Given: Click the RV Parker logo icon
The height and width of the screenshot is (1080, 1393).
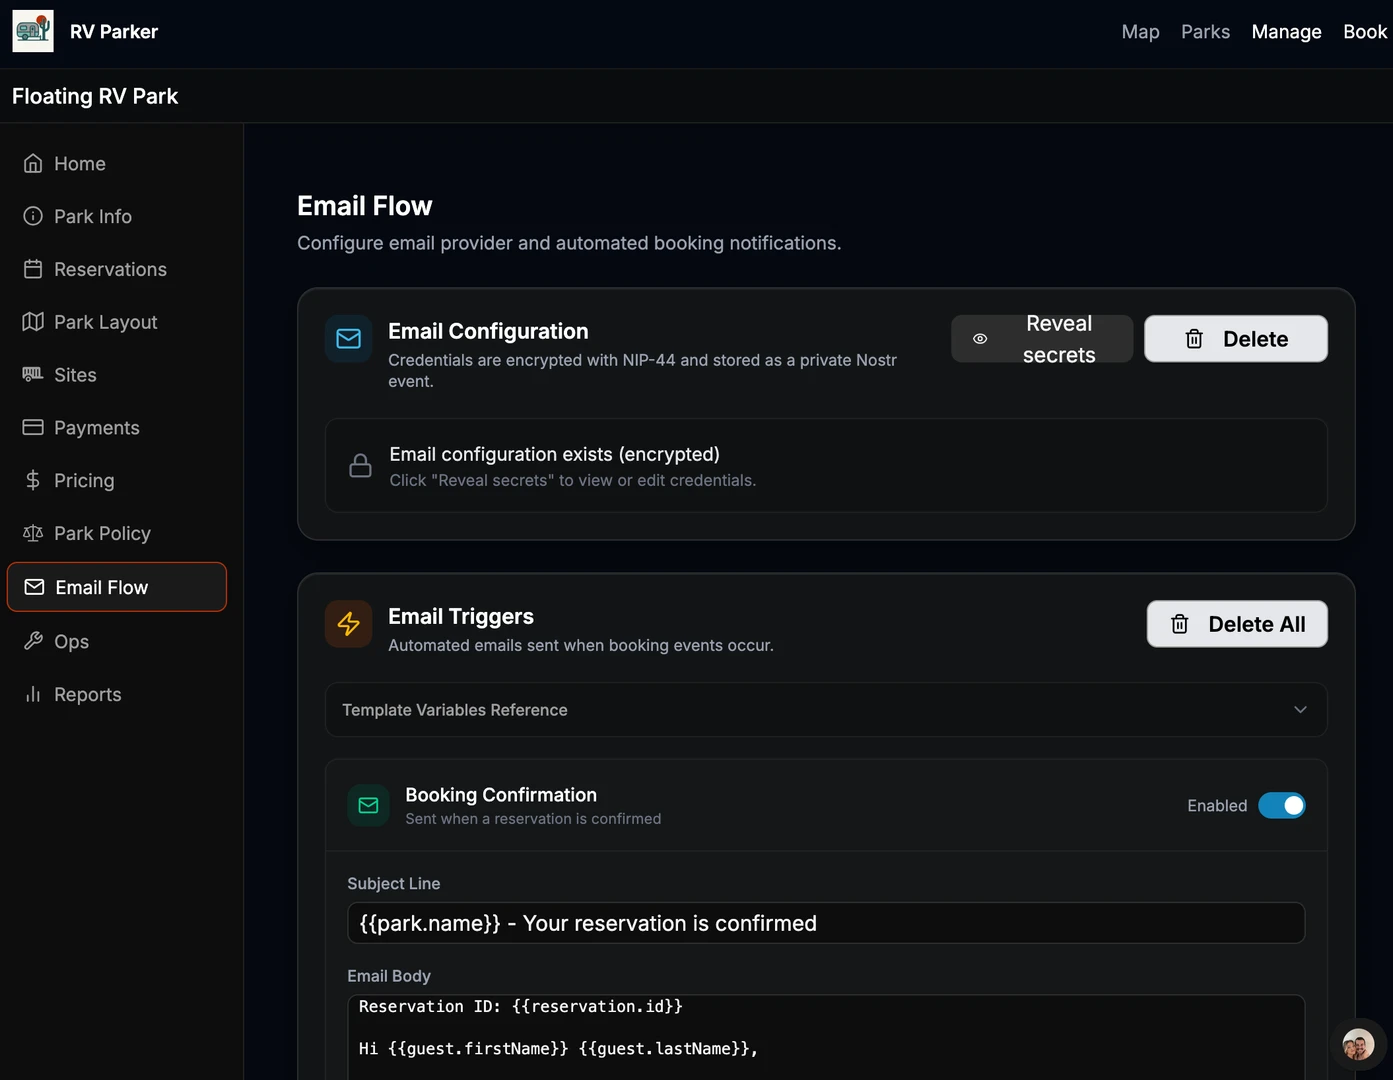Looking at the screenshot, I should [x=33, y=32].
